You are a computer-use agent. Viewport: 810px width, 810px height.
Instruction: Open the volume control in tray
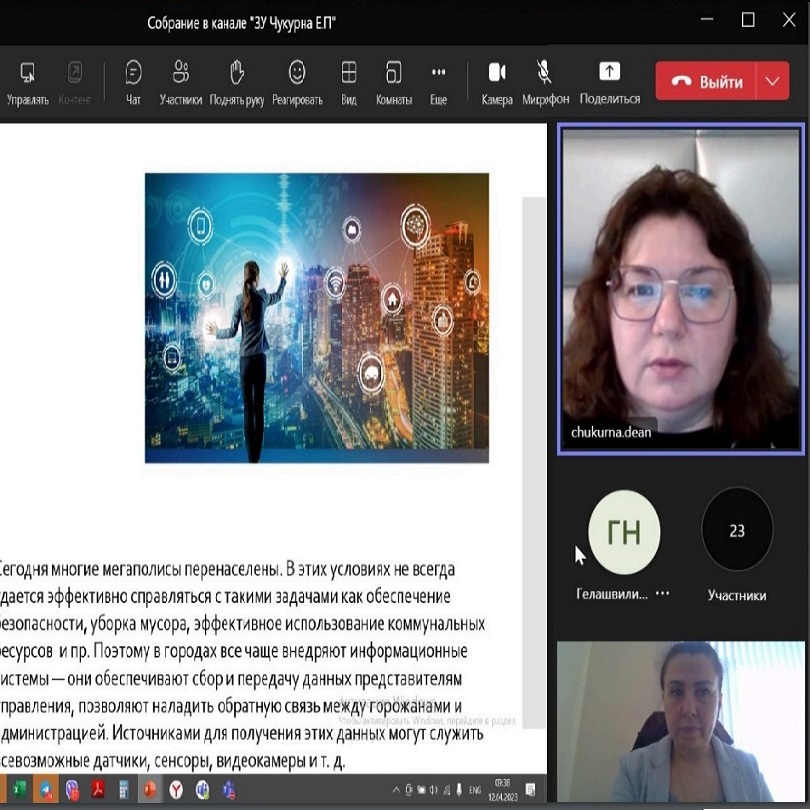pyautogui.click(x=433, y=790)
